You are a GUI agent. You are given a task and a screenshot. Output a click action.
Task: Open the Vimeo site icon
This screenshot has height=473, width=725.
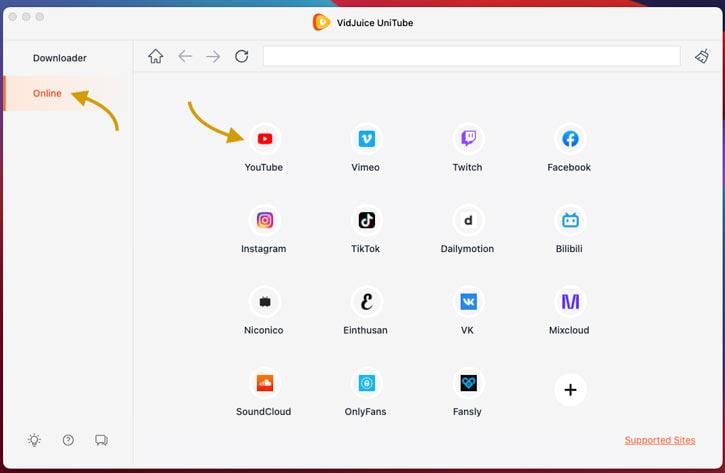pos(367,139)
